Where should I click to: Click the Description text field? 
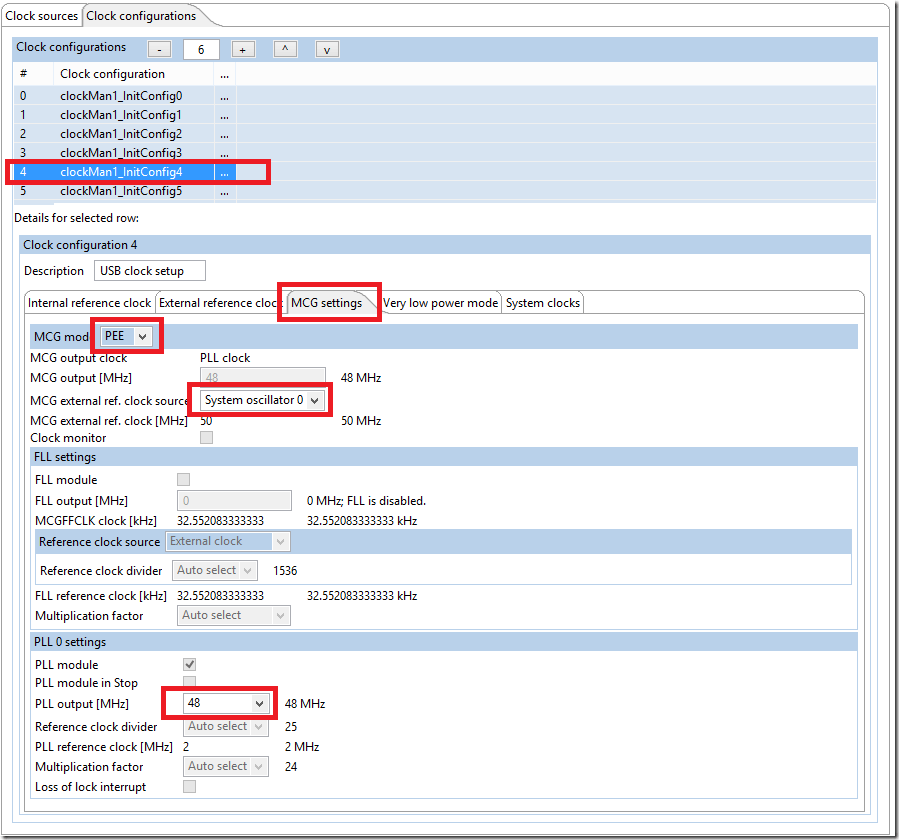coord(150,271)
